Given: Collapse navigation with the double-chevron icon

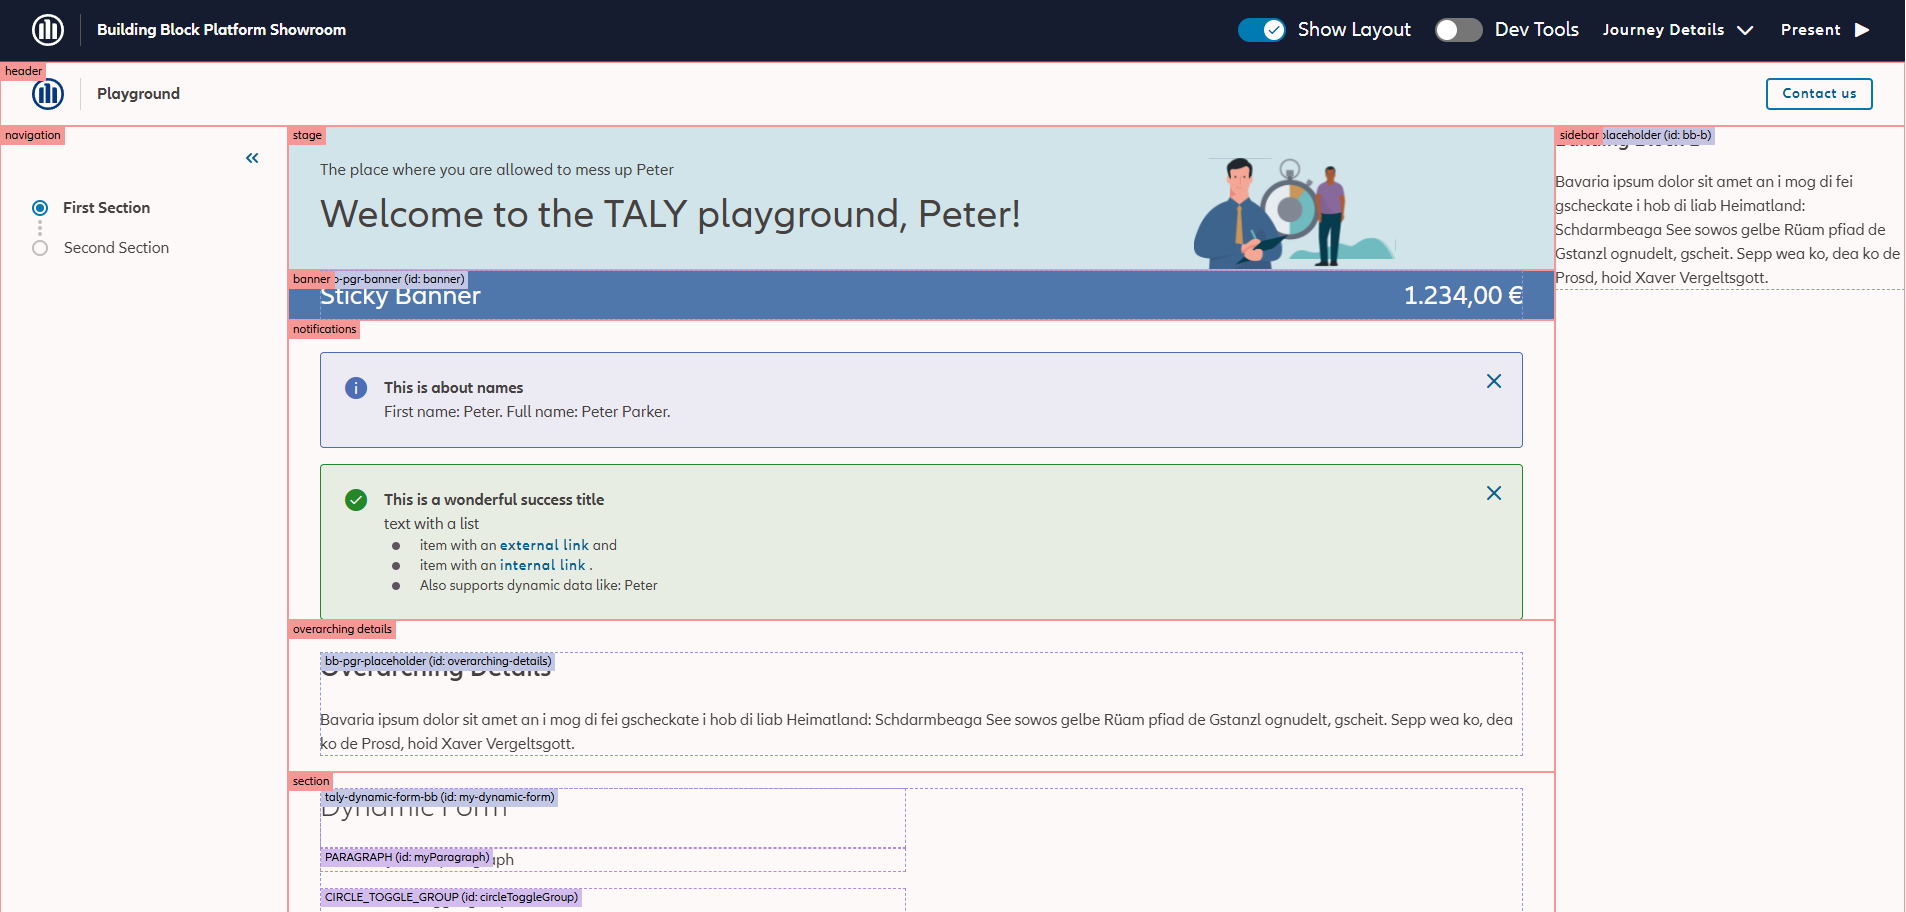Looking at the screenshot, I should tap(252, 158).
